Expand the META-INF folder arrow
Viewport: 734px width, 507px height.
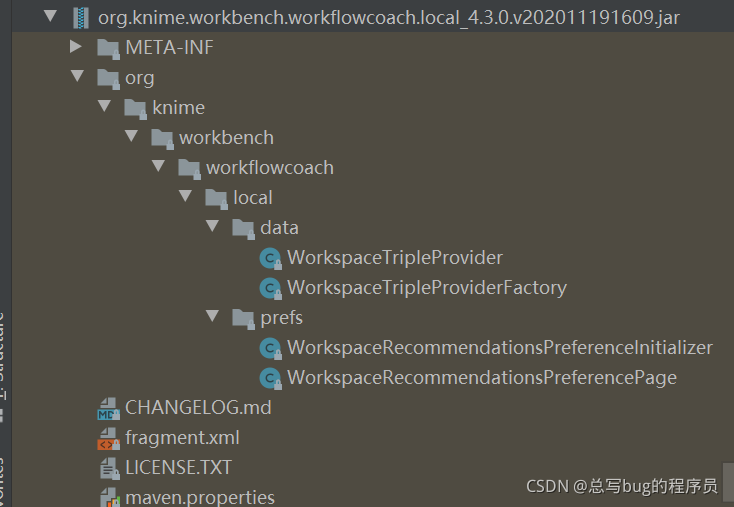(x=76, y=46)
